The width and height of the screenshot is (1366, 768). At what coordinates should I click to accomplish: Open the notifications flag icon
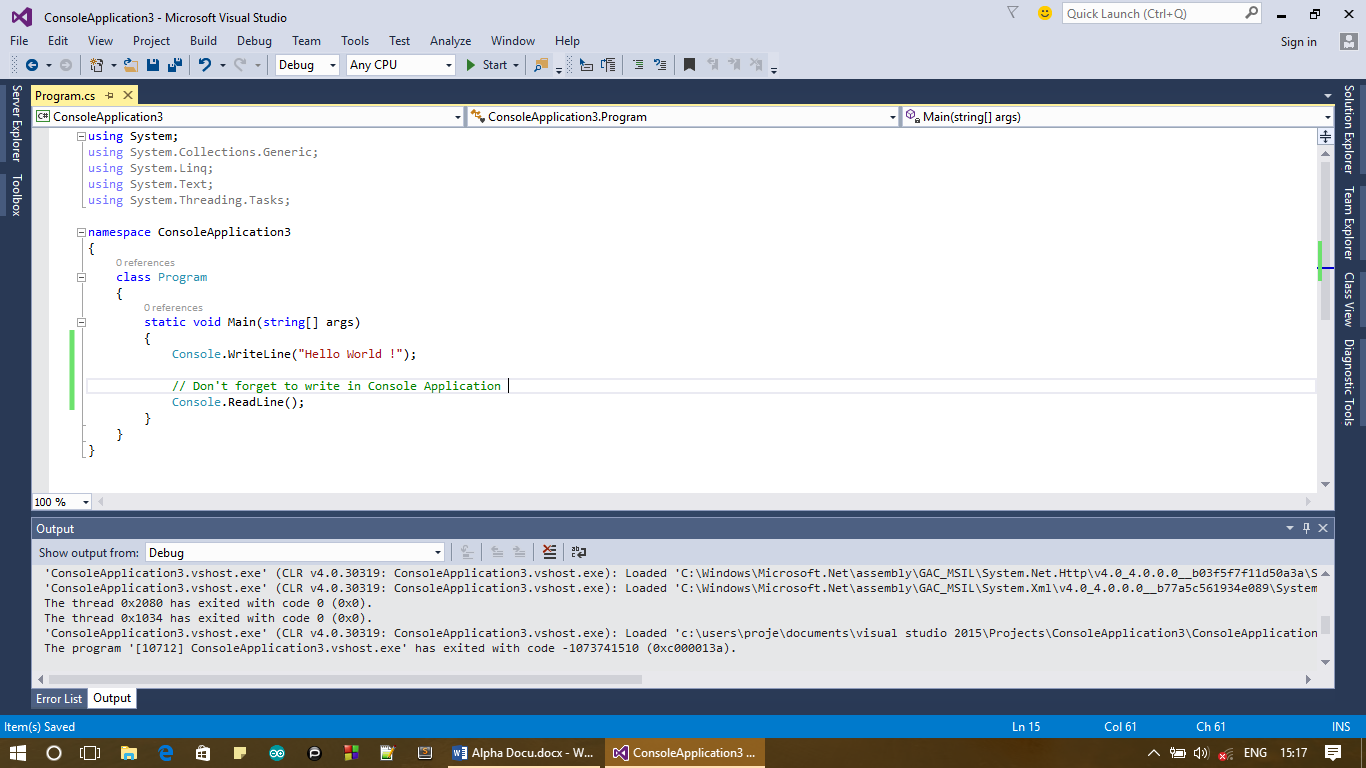(1013, 13)
